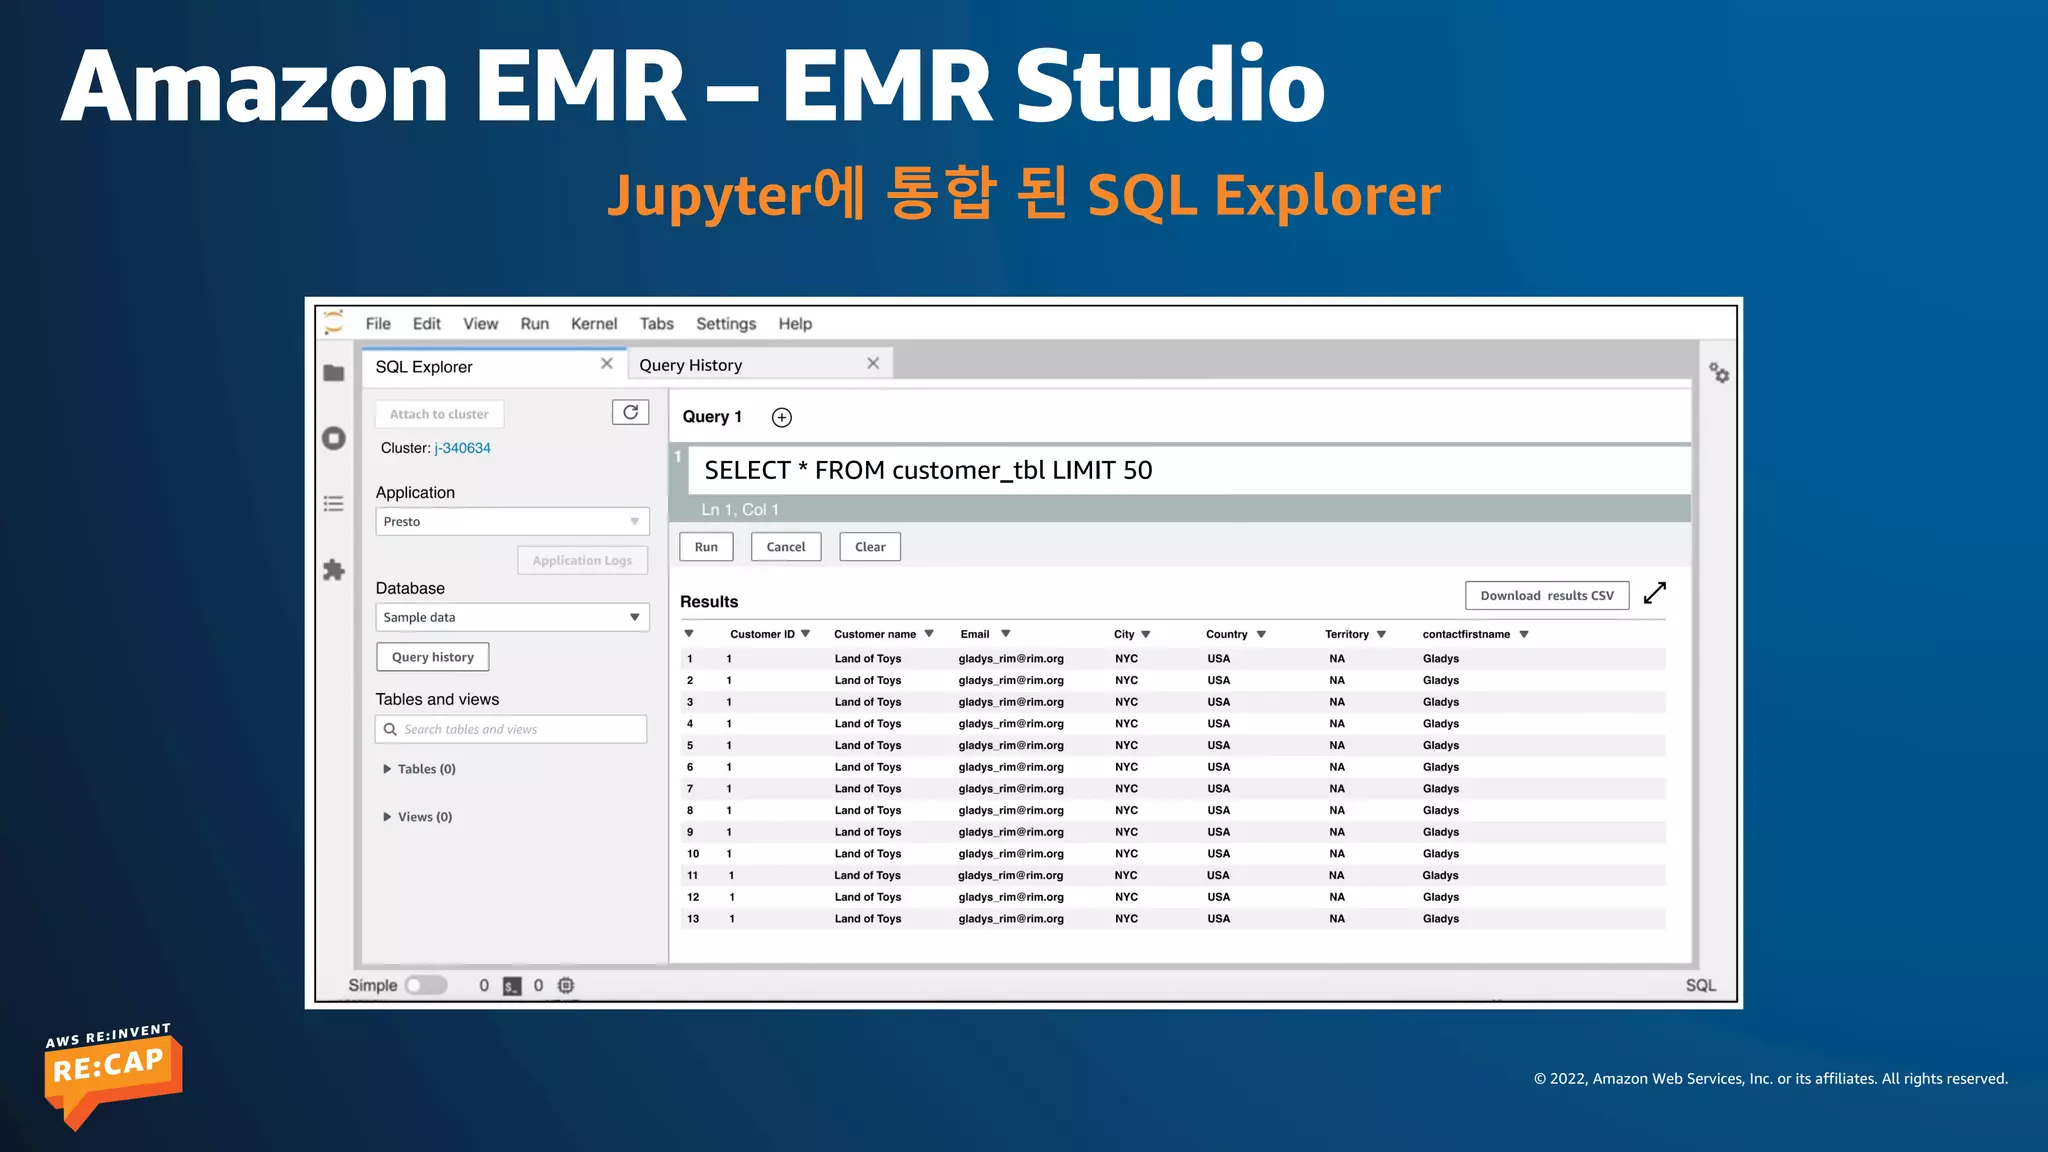The image size is (2048, 1152).
Task: Switch to the SQL Explorer tab
Action: coord(494,366)
